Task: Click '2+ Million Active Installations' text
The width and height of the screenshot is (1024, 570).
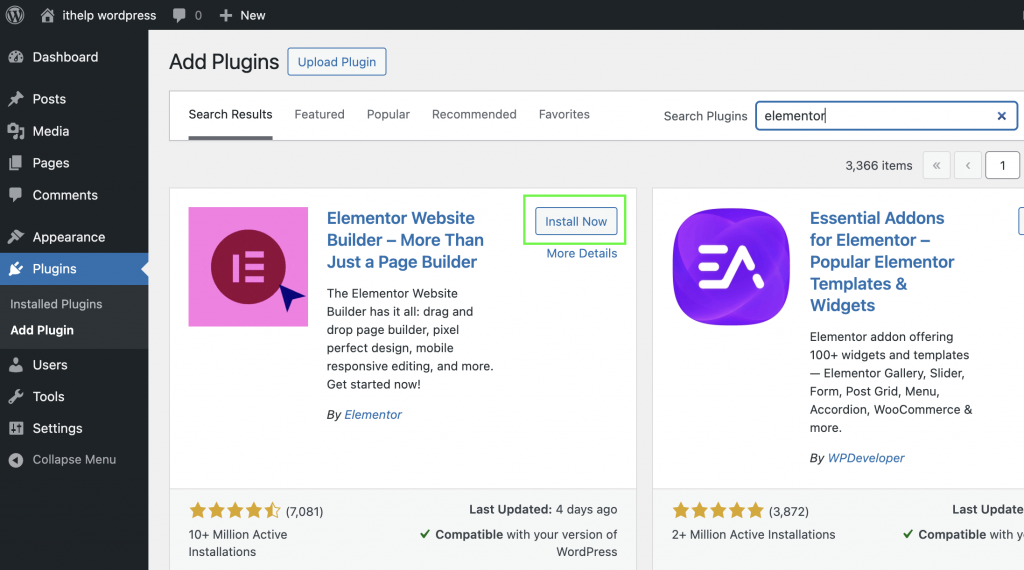Action: (754, 535)
